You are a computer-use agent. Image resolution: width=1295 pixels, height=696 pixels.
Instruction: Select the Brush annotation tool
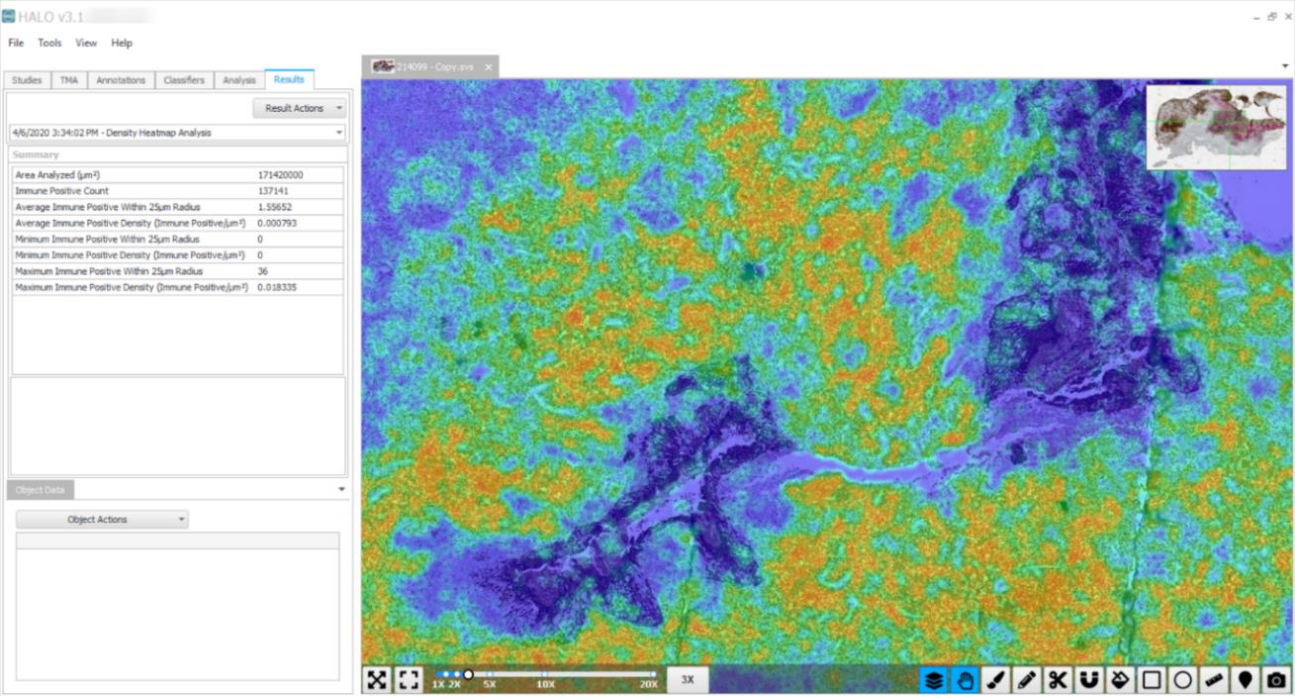996,680
